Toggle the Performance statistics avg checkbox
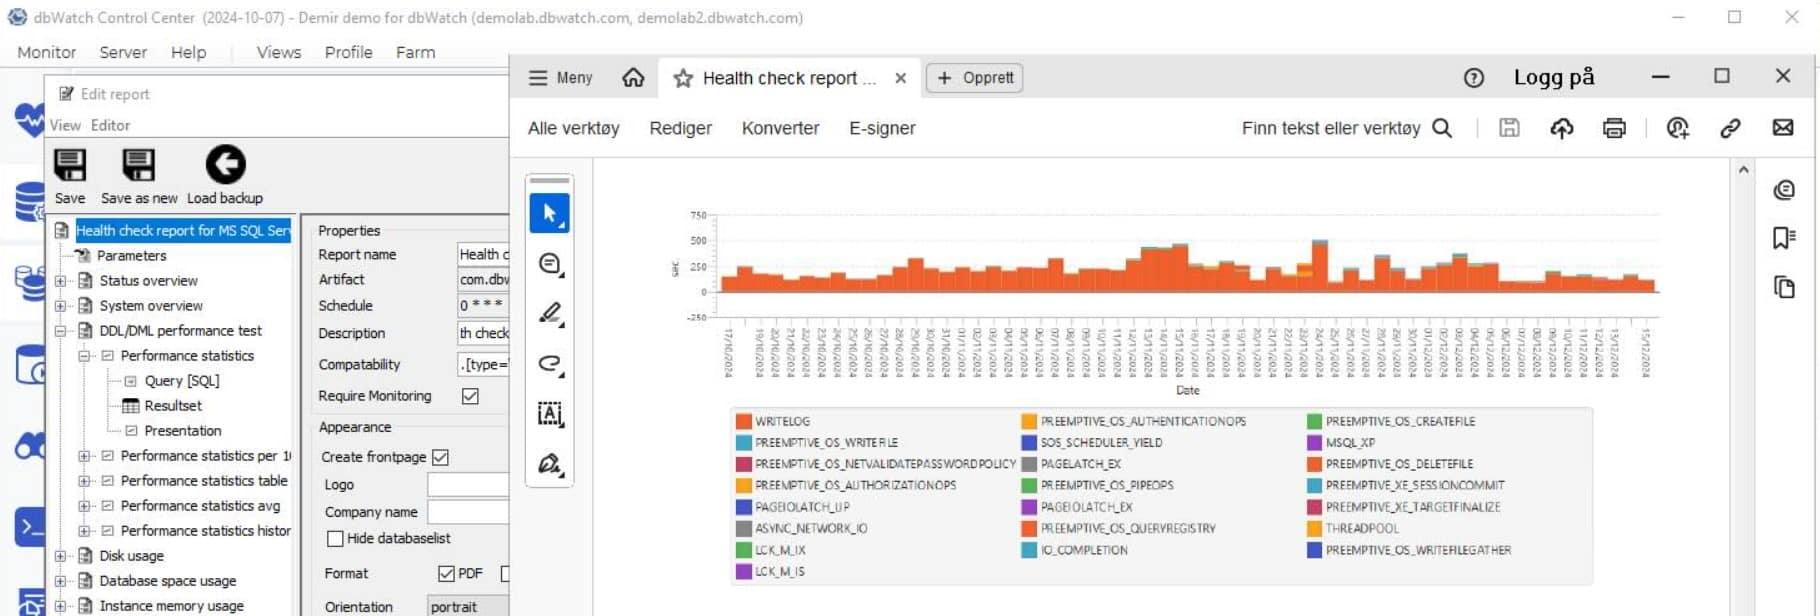Viewport: 1820px width, 616px height. pos(108,506)
